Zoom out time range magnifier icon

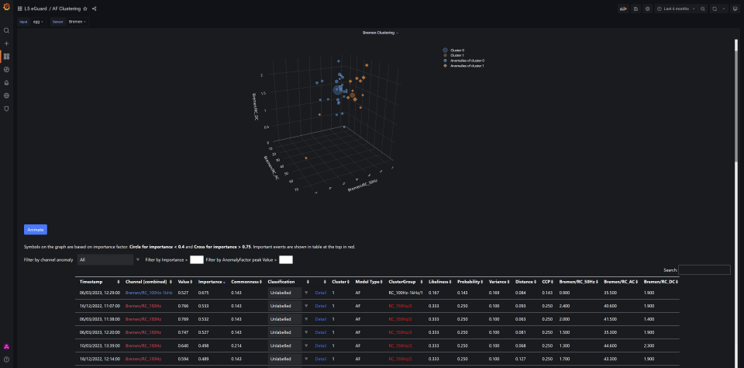click(x=703, y=9)
